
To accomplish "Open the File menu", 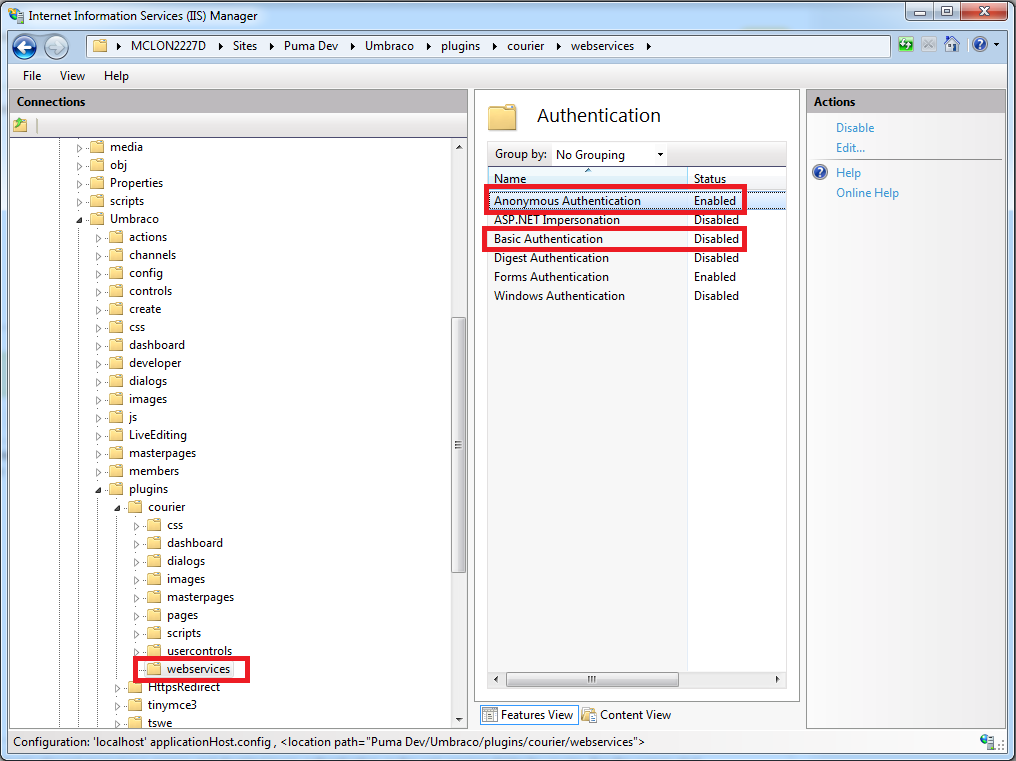I will coord(32,76).
